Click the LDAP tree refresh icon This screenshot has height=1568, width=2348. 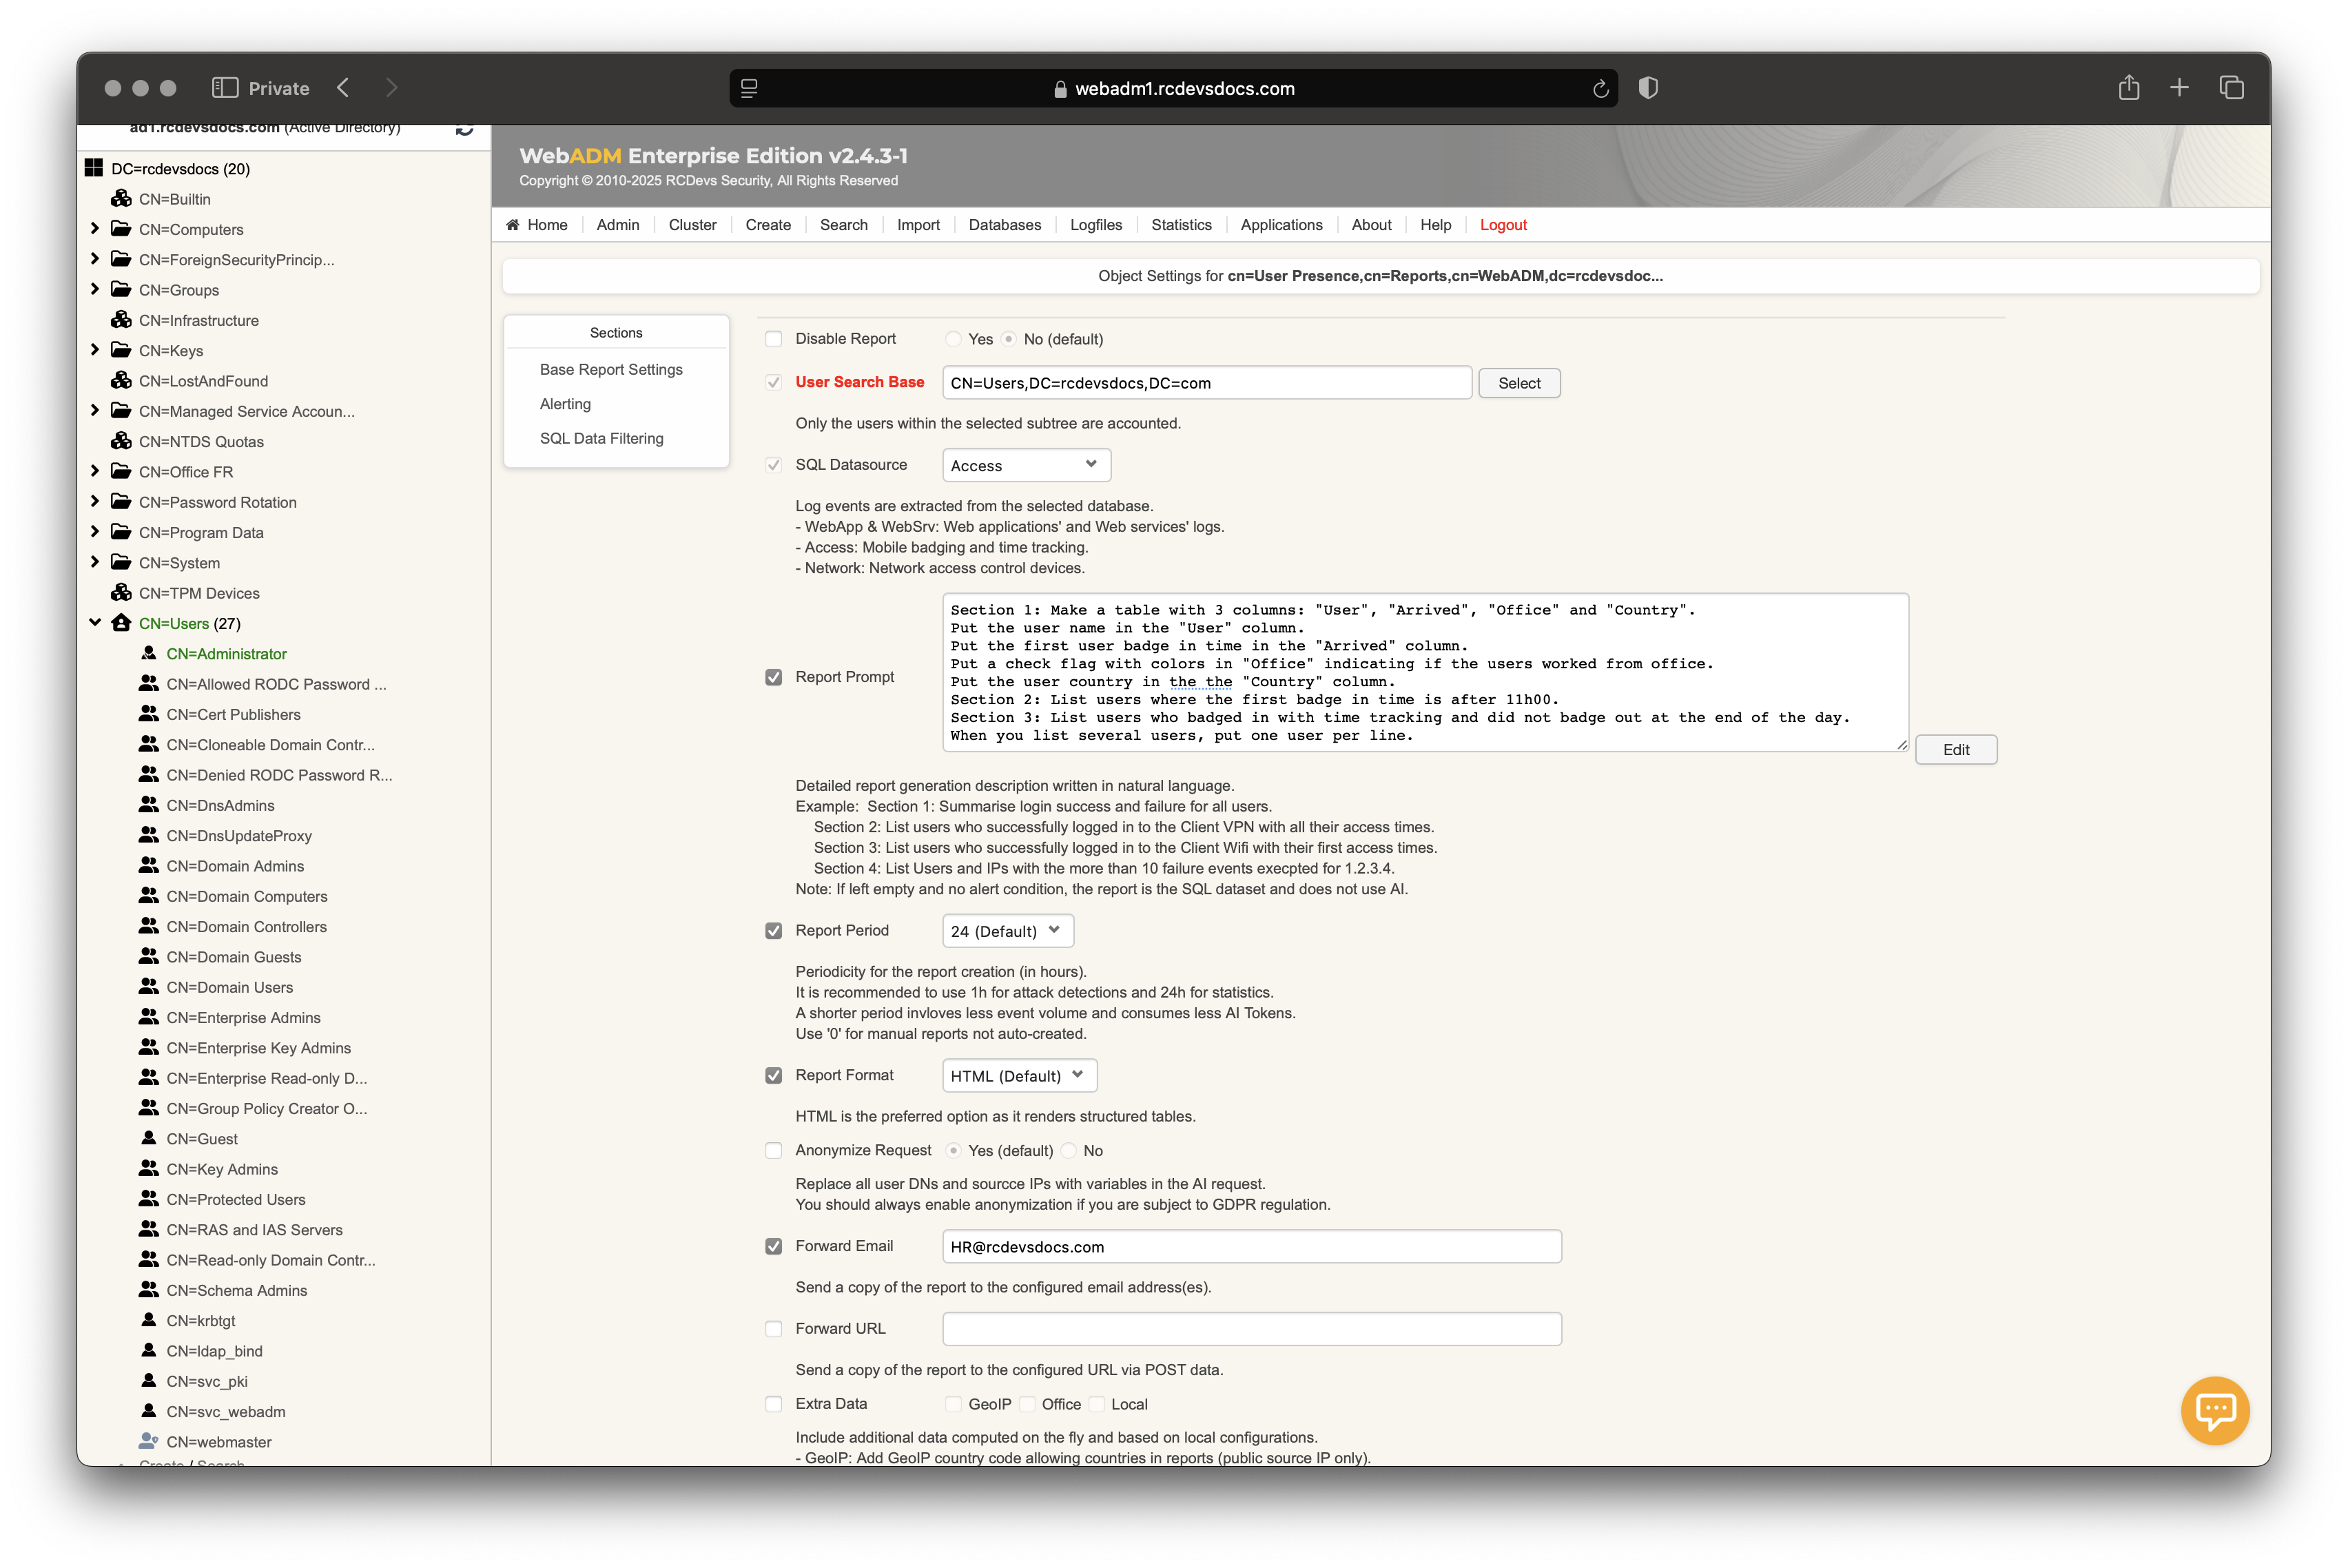(x=464, y=130)
